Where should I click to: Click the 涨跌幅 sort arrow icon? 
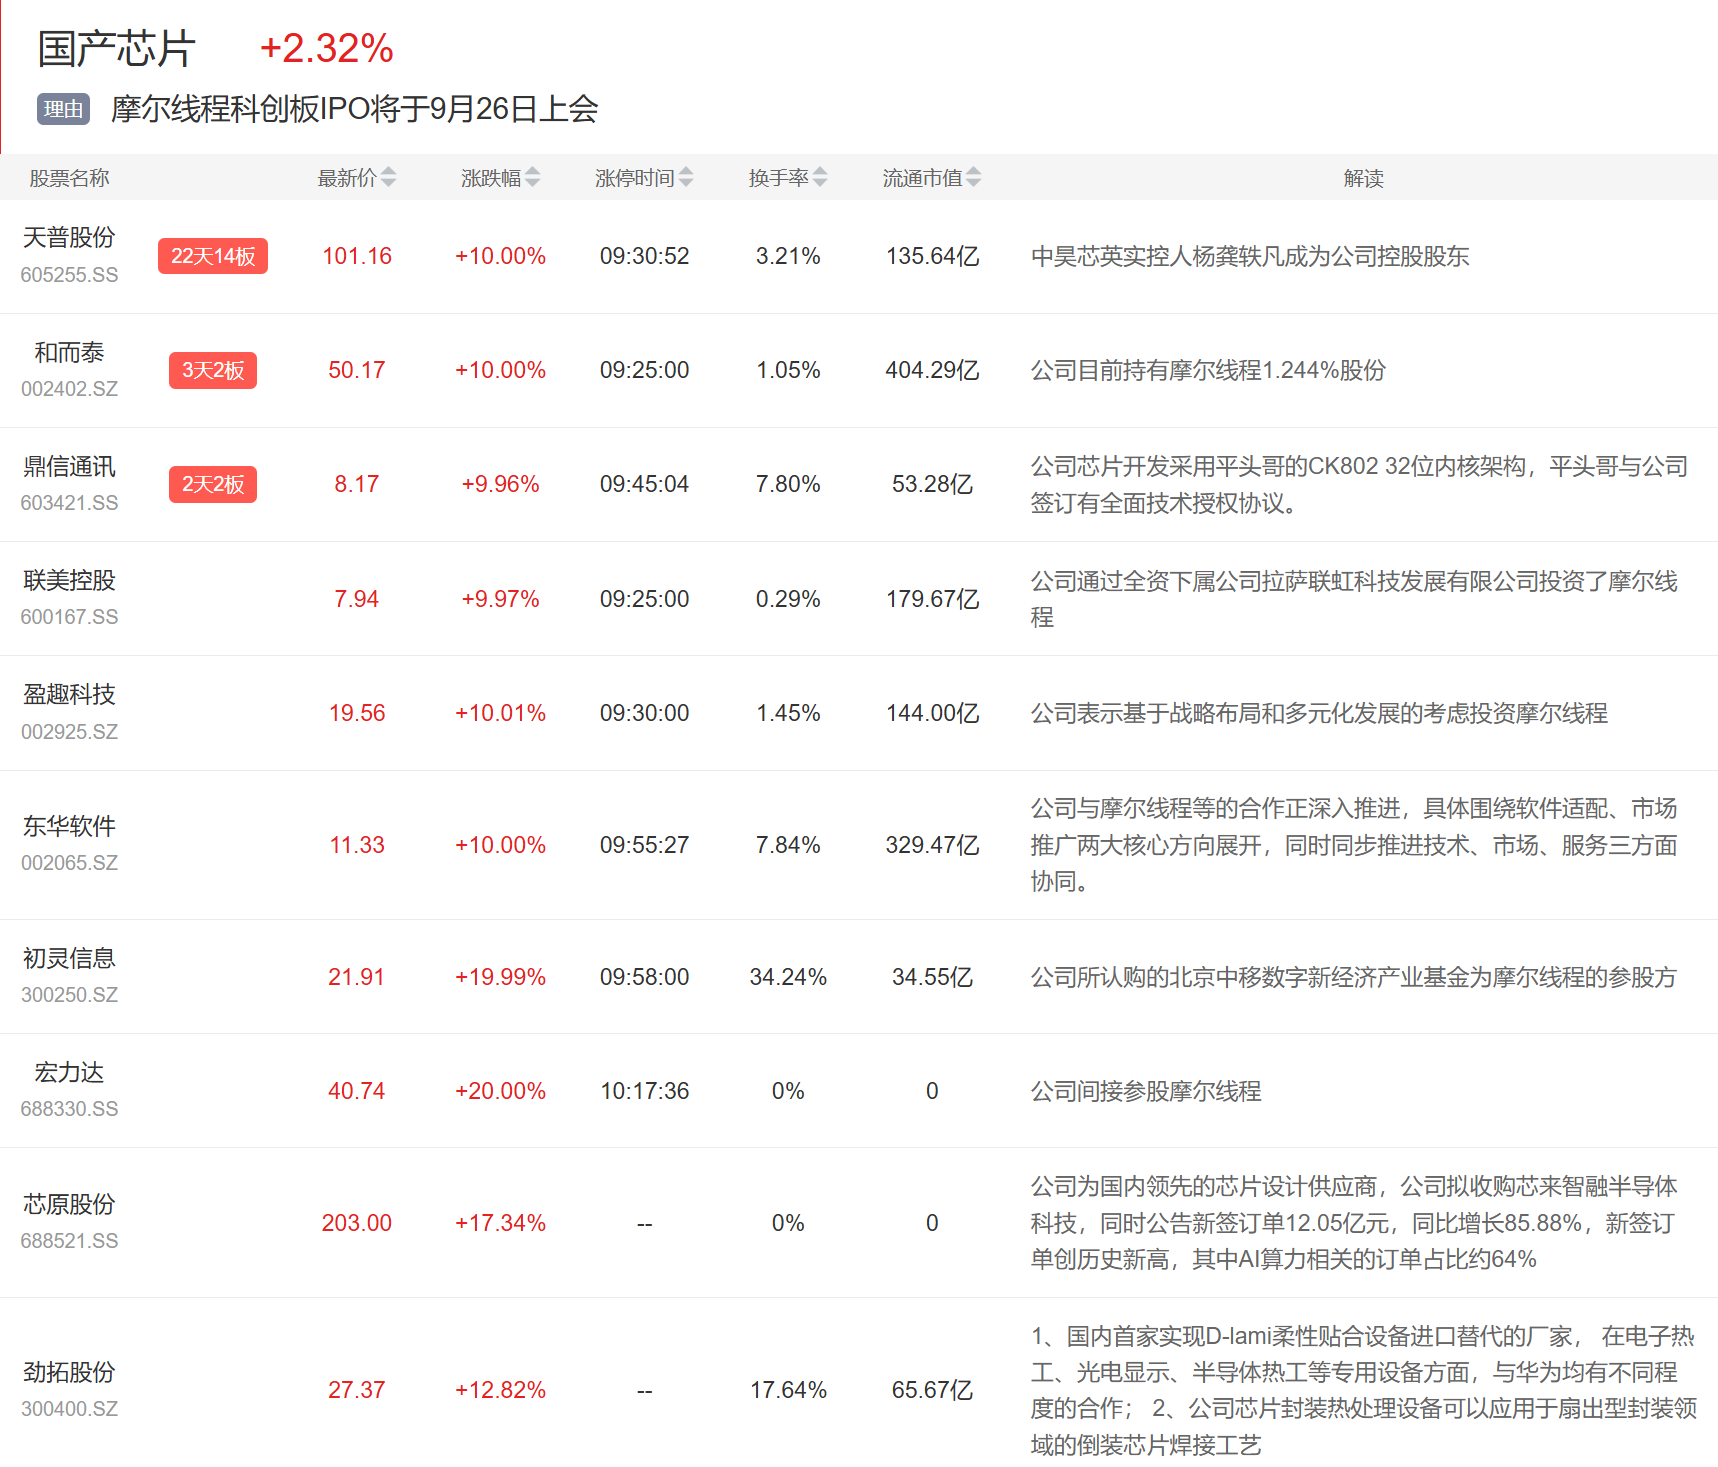[x=532, y=178]
